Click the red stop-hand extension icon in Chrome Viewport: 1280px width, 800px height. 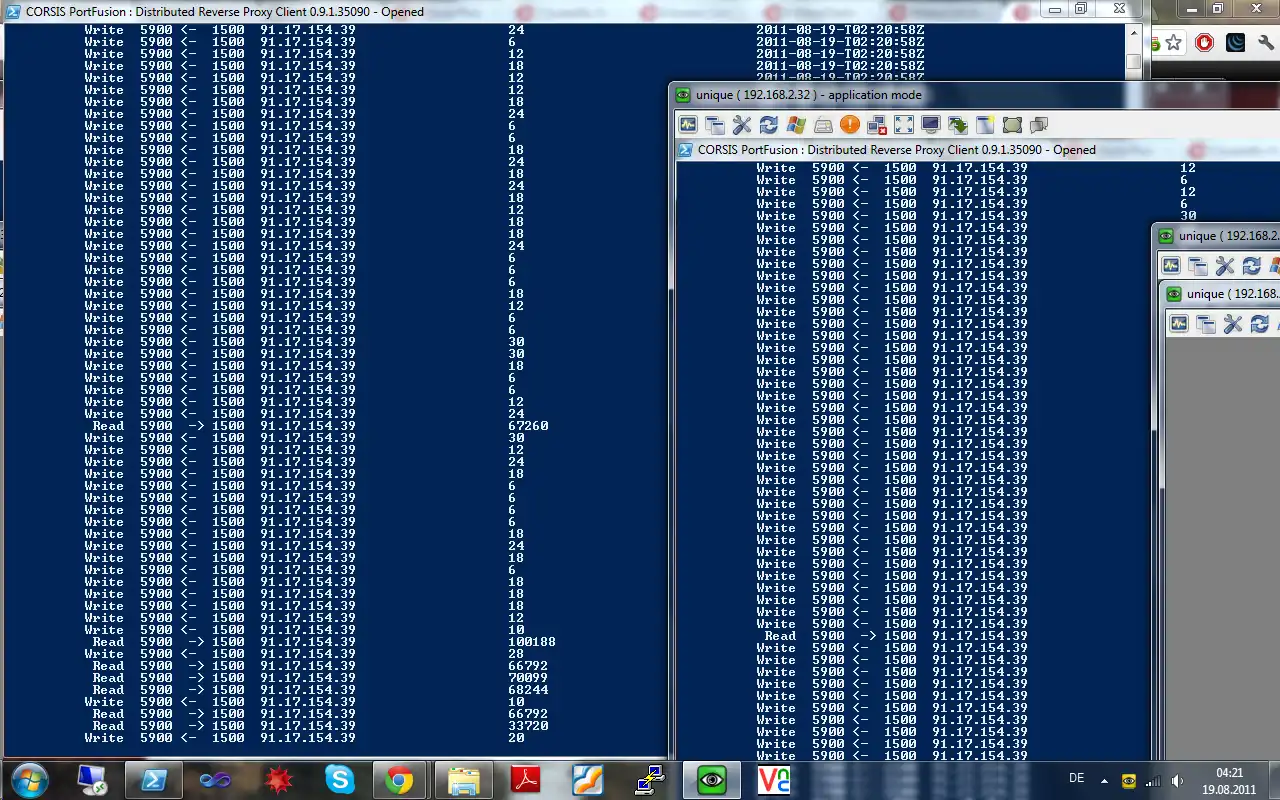[1205, 43]
